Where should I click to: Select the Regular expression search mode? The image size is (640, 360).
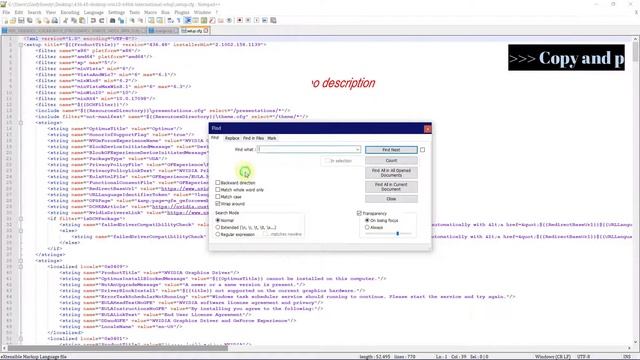218,234
